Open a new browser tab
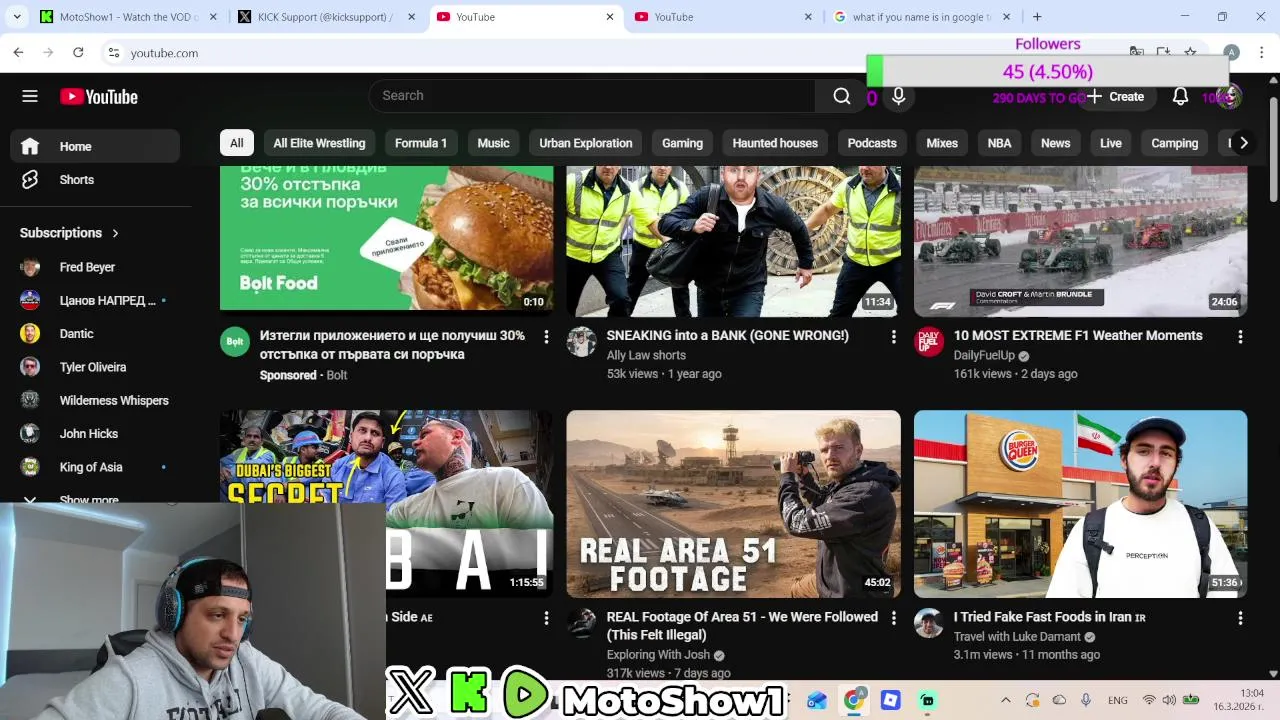The image size is (1280, 720). coord(1037,17)
